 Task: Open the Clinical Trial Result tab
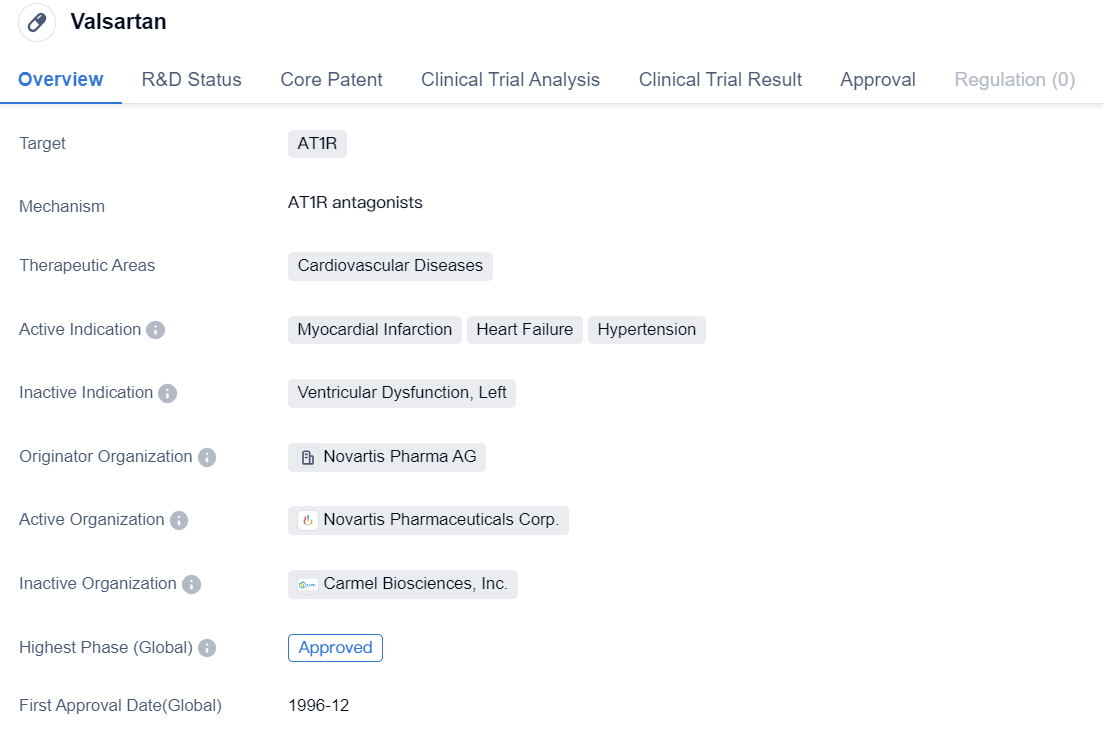point(720,80)
